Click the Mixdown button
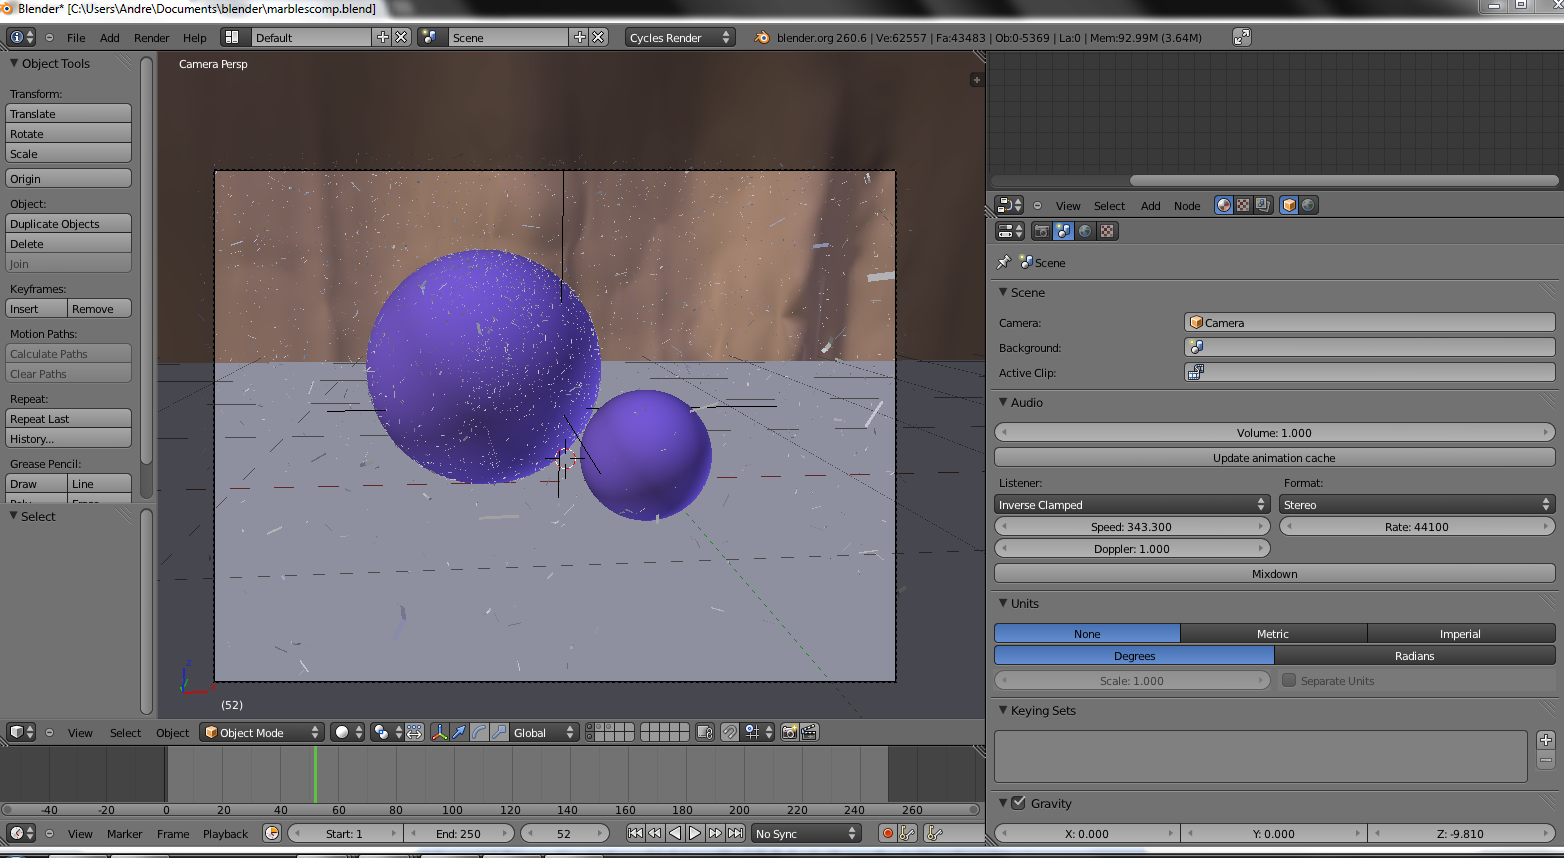The image size is (1564, 858). (1274, 574)
